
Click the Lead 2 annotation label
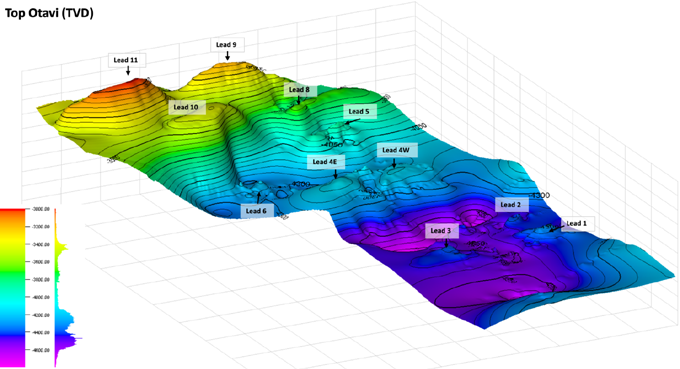tap(512, 205)
